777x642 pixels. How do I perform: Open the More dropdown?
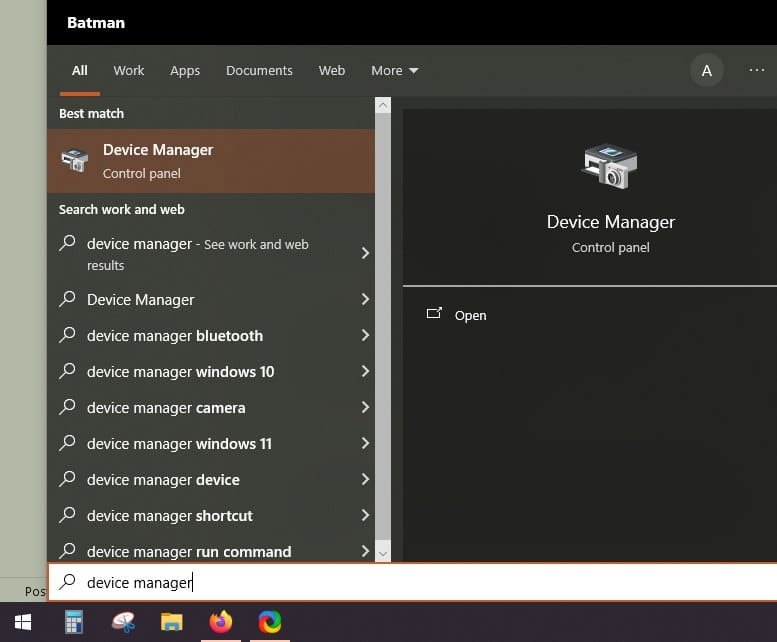394,70
